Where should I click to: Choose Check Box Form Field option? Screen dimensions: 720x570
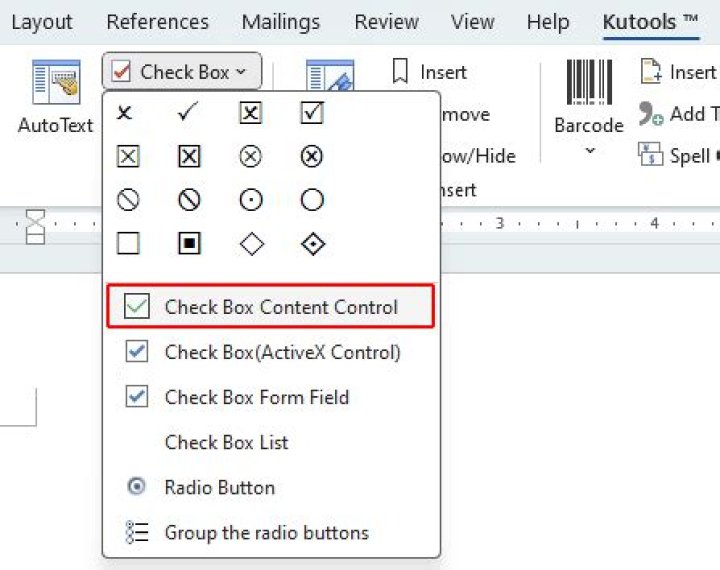click(x=256, y=397)
